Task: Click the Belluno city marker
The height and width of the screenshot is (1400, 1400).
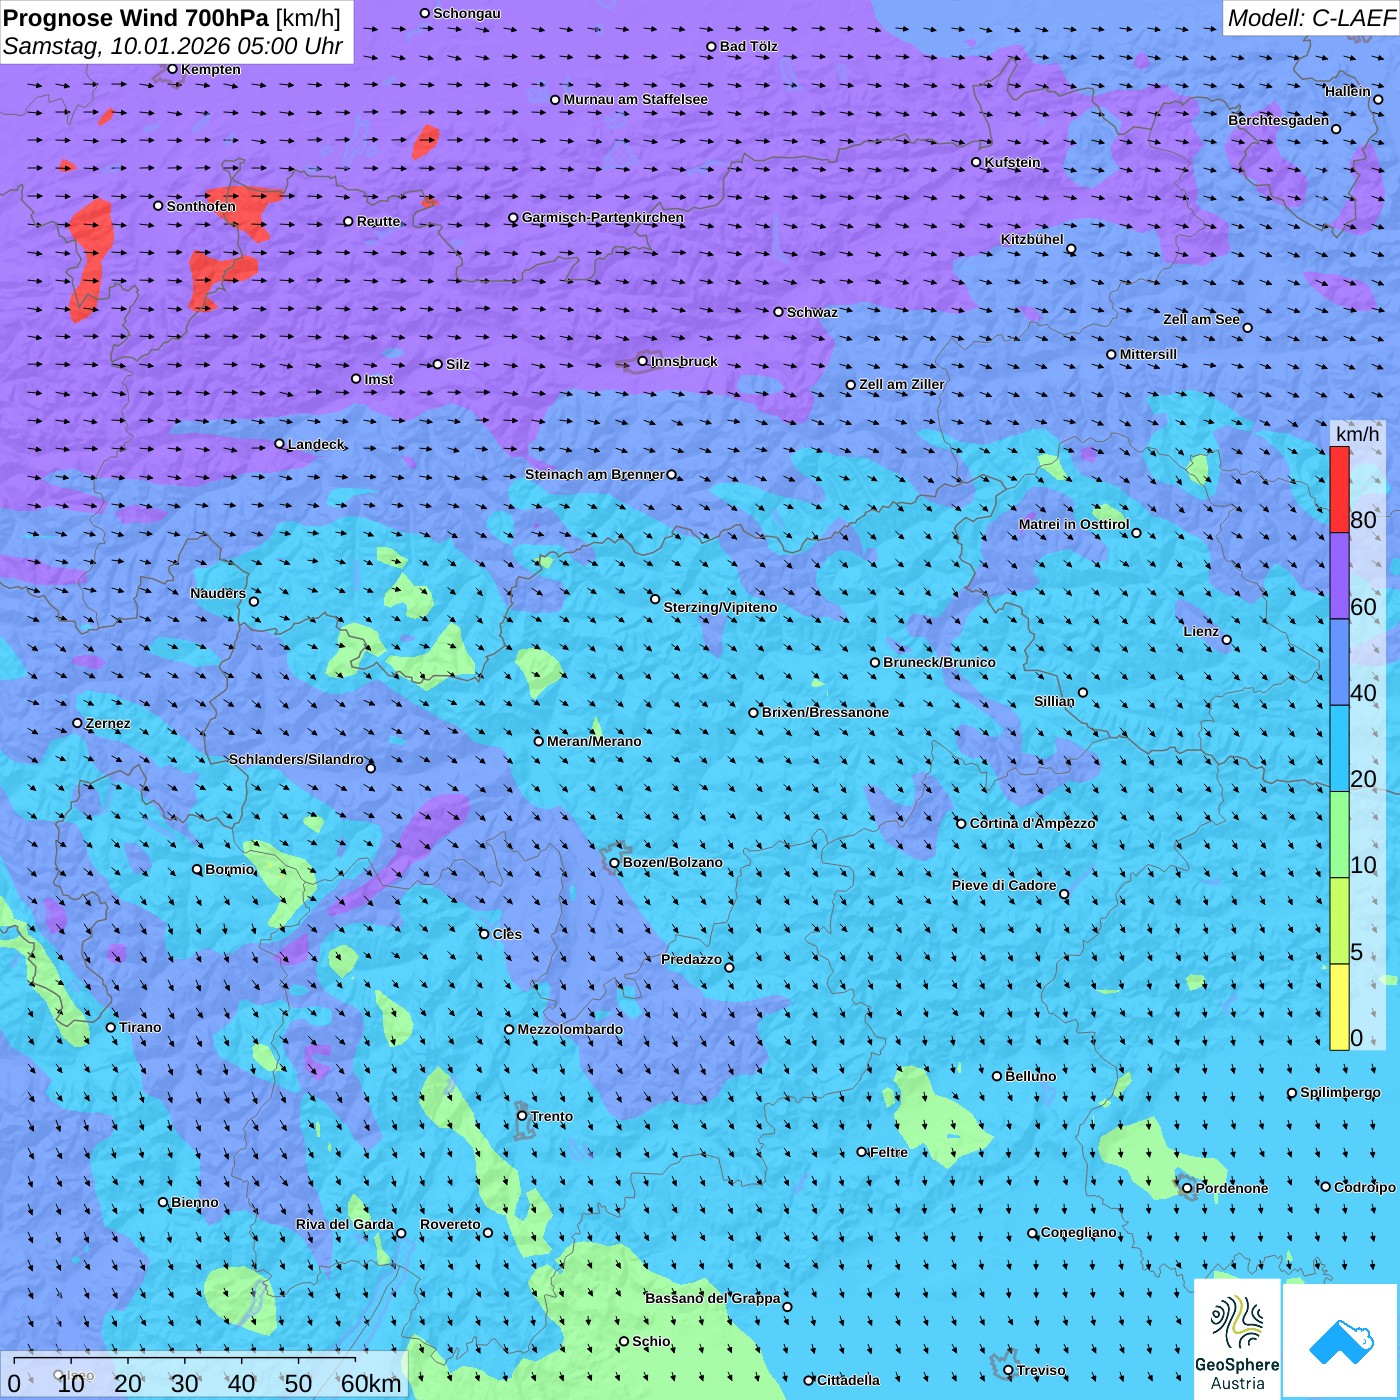Action: (x=997, y=1076)
